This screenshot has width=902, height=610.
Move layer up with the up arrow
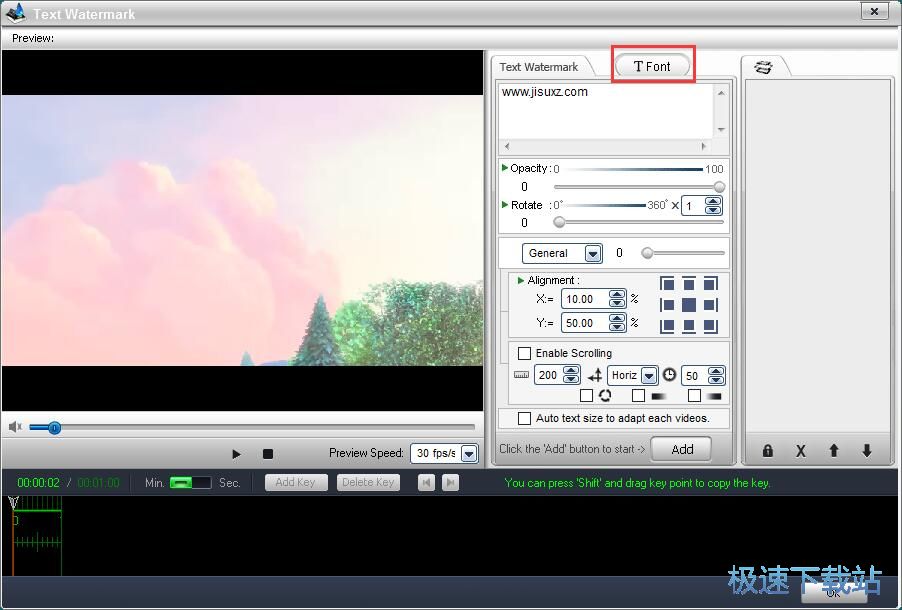tap(834, 451)
